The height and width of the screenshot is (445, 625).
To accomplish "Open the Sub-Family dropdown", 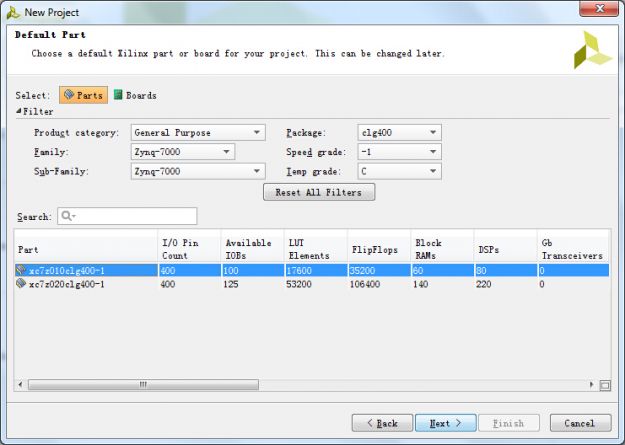I will click(198, 171).
